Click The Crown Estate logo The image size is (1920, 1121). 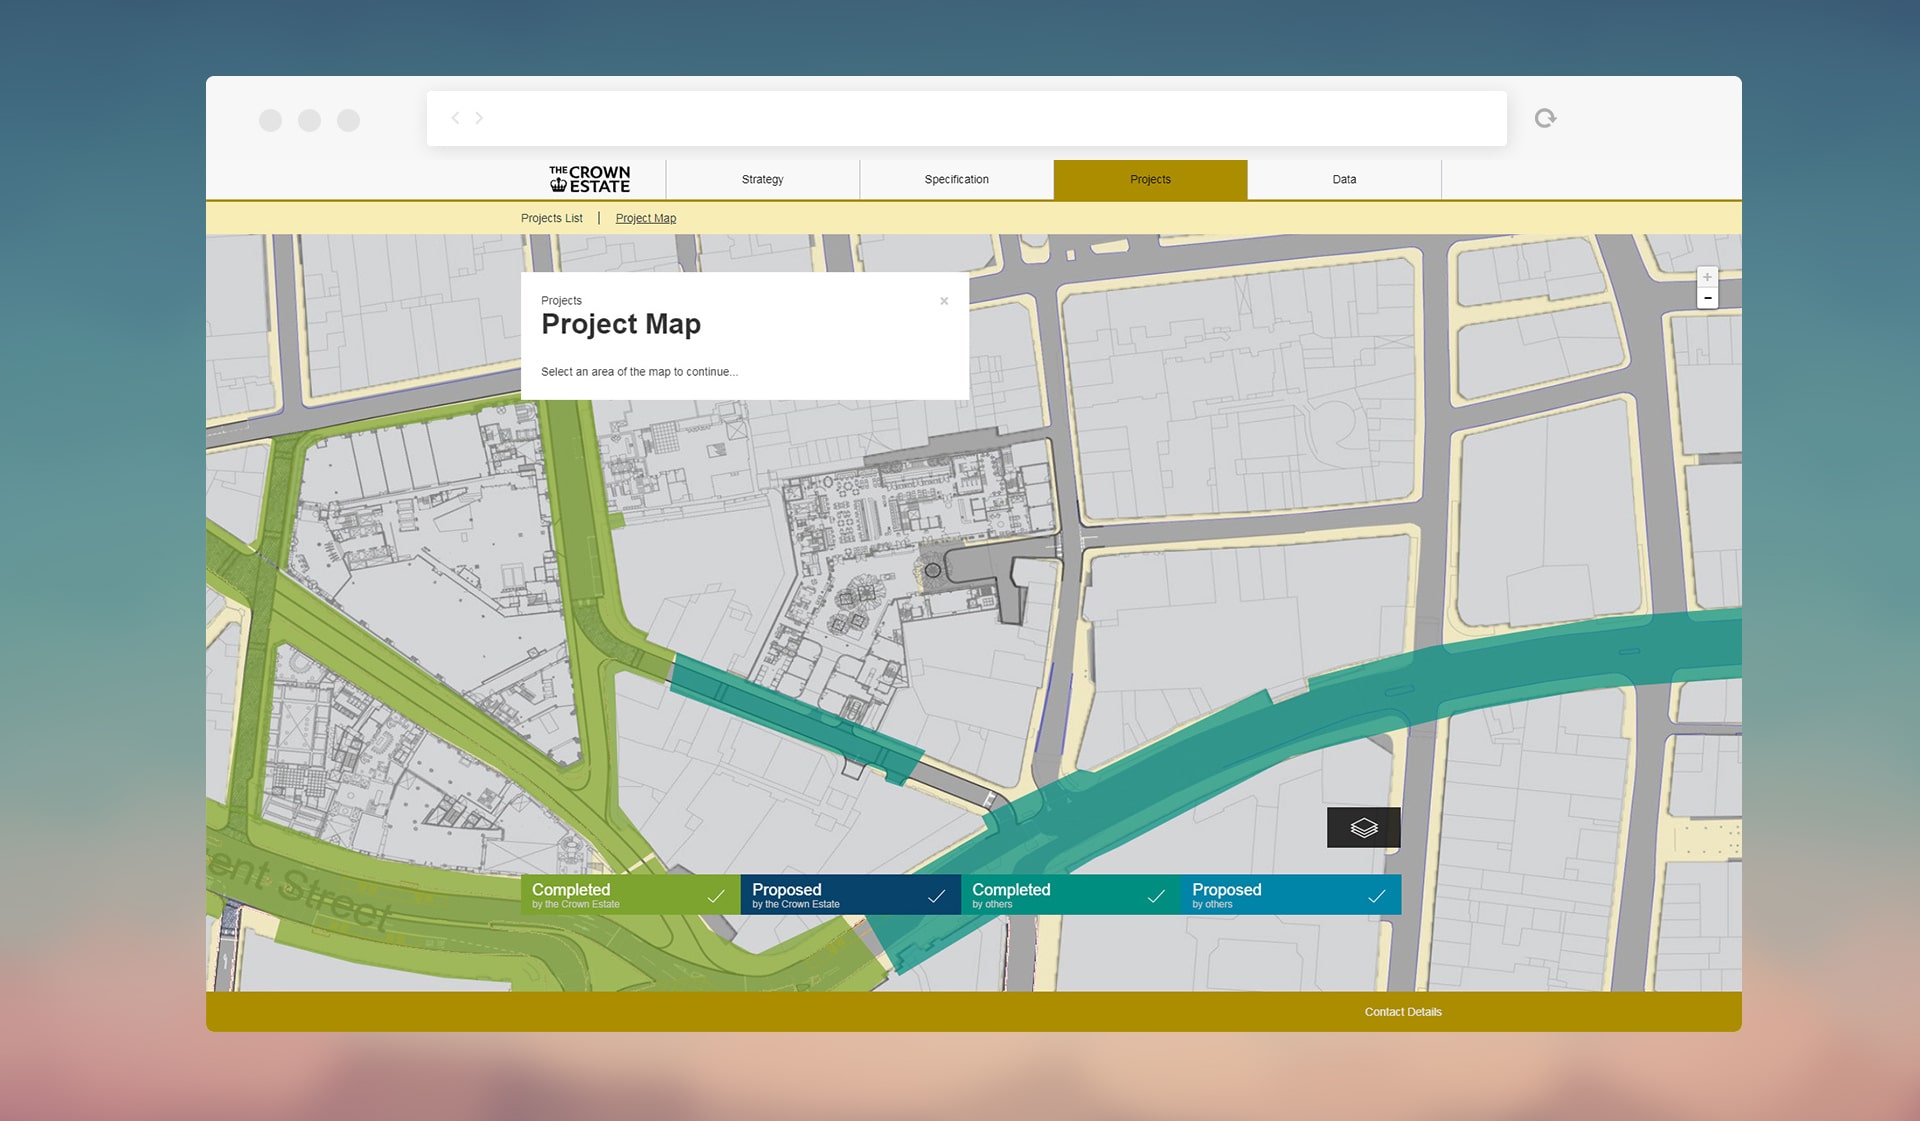pos(589,179)
